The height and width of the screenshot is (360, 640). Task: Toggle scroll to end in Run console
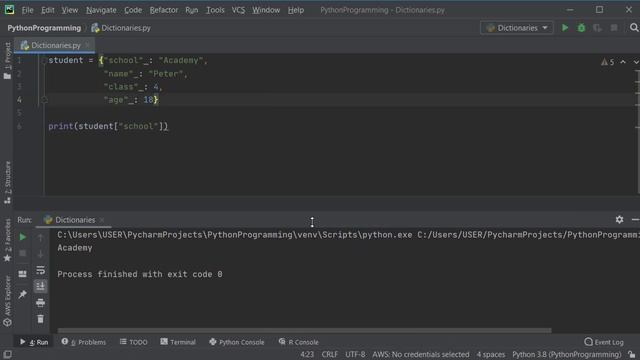(x=40, y=286)
